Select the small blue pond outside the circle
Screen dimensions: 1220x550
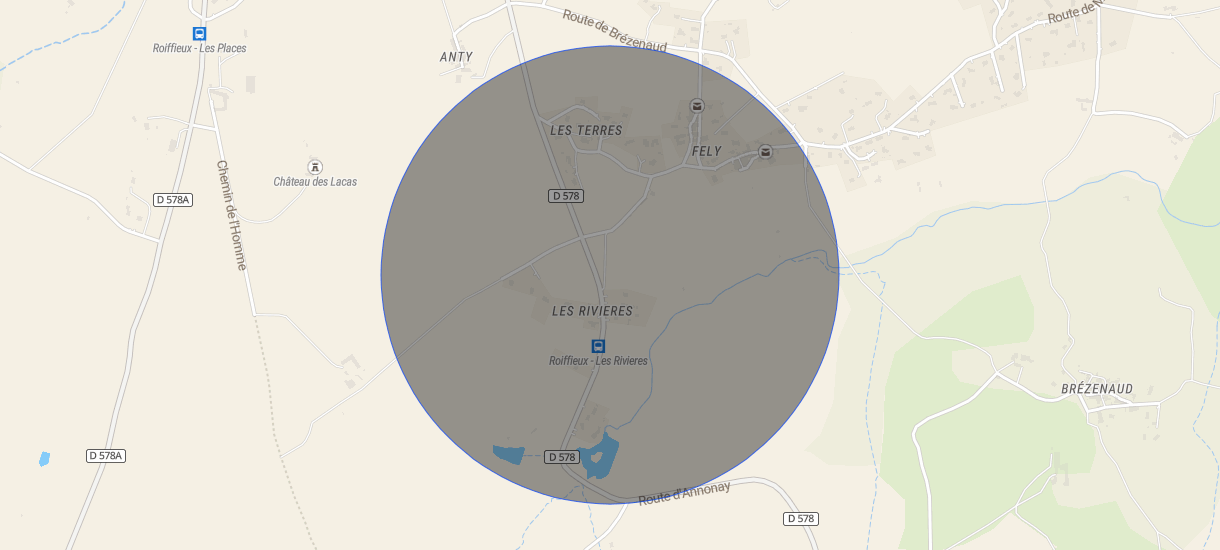tap(44, 459)
